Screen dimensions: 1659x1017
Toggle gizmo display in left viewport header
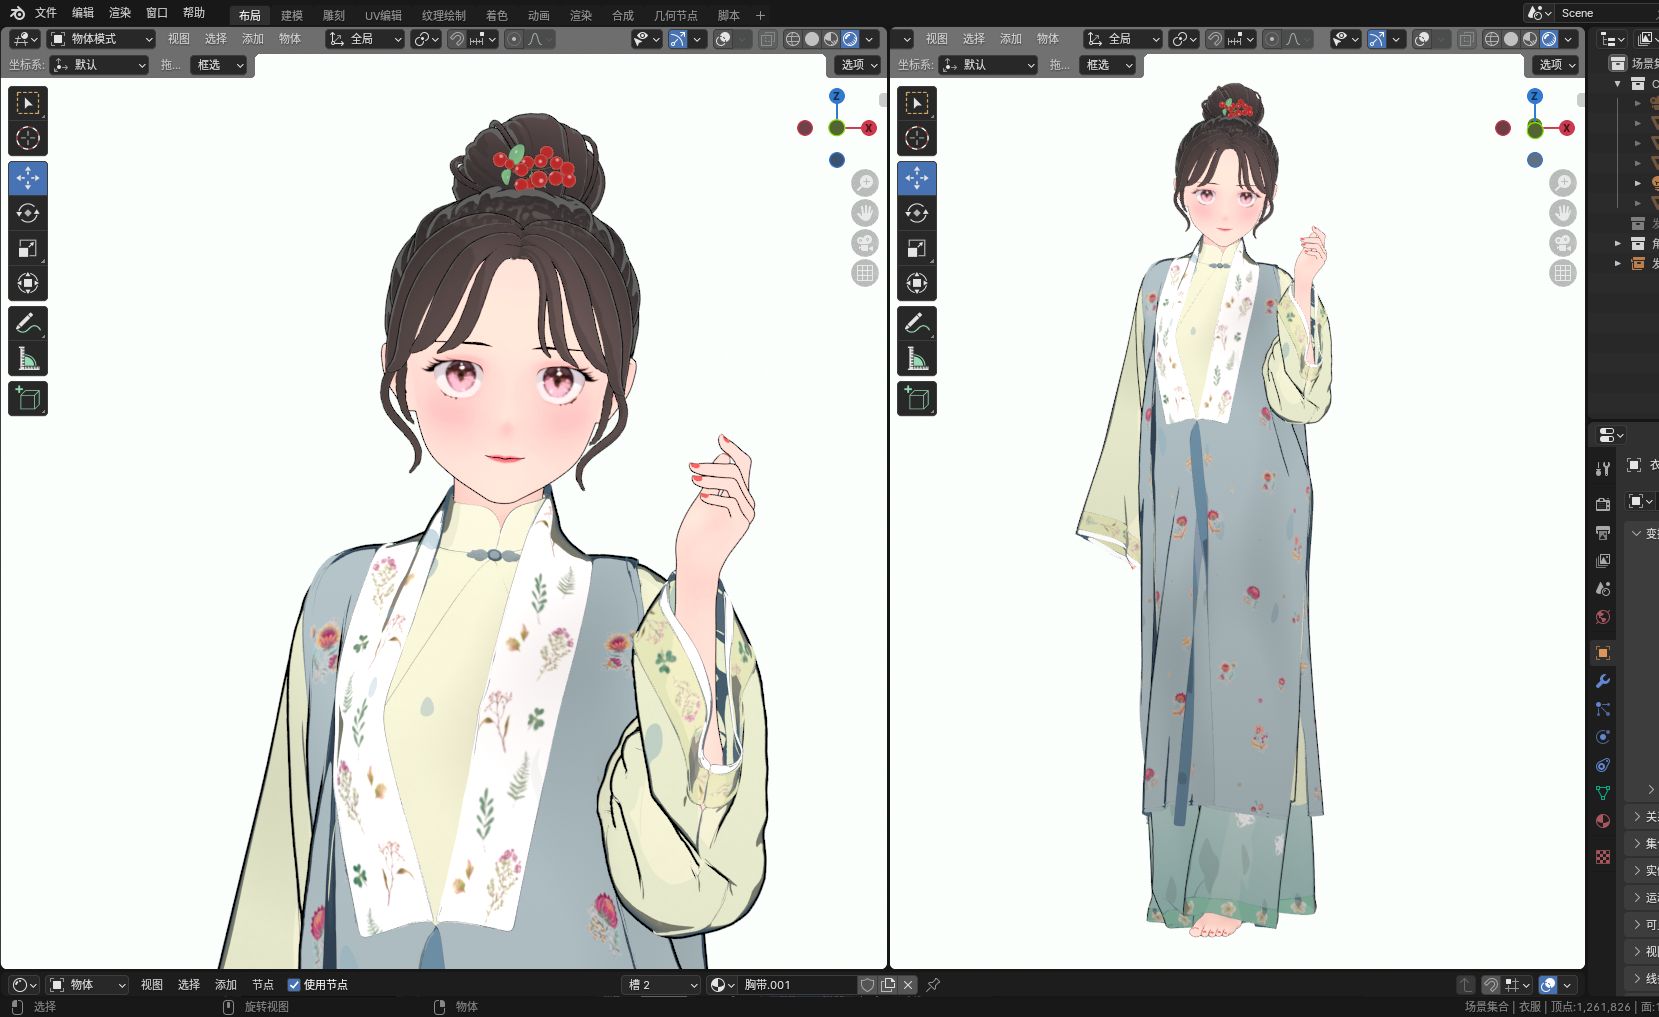pyautogui.click(x=678, y=39)
